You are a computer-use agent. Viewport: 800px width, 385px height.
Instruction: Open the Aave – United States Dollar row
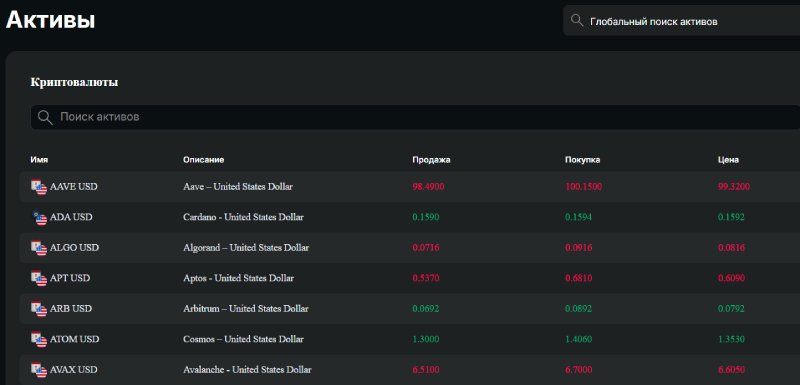[410, 187]
